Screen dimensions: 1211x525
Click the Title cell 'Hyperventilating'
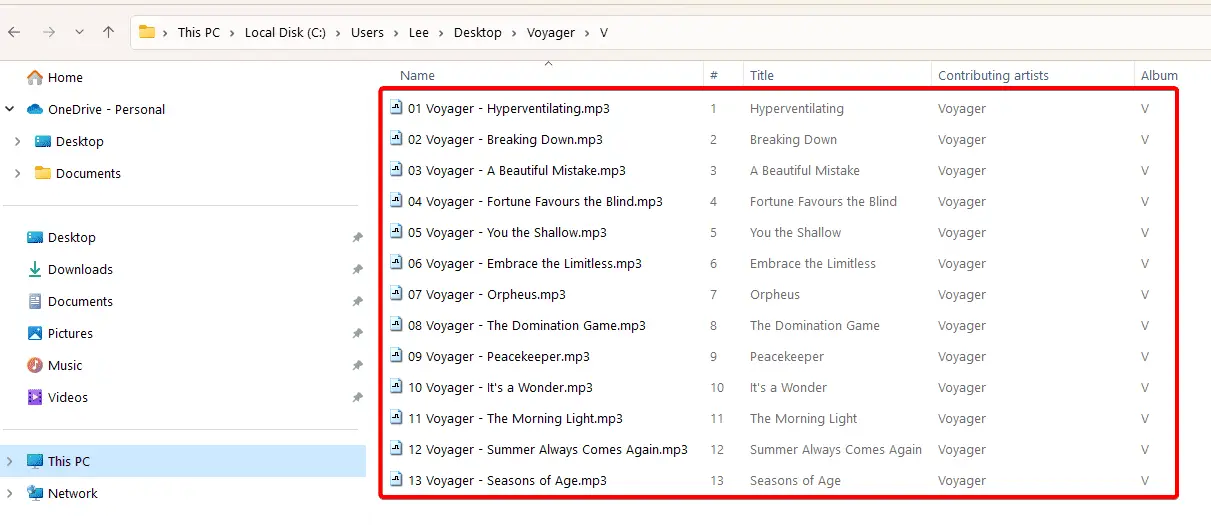click(797, 108)
